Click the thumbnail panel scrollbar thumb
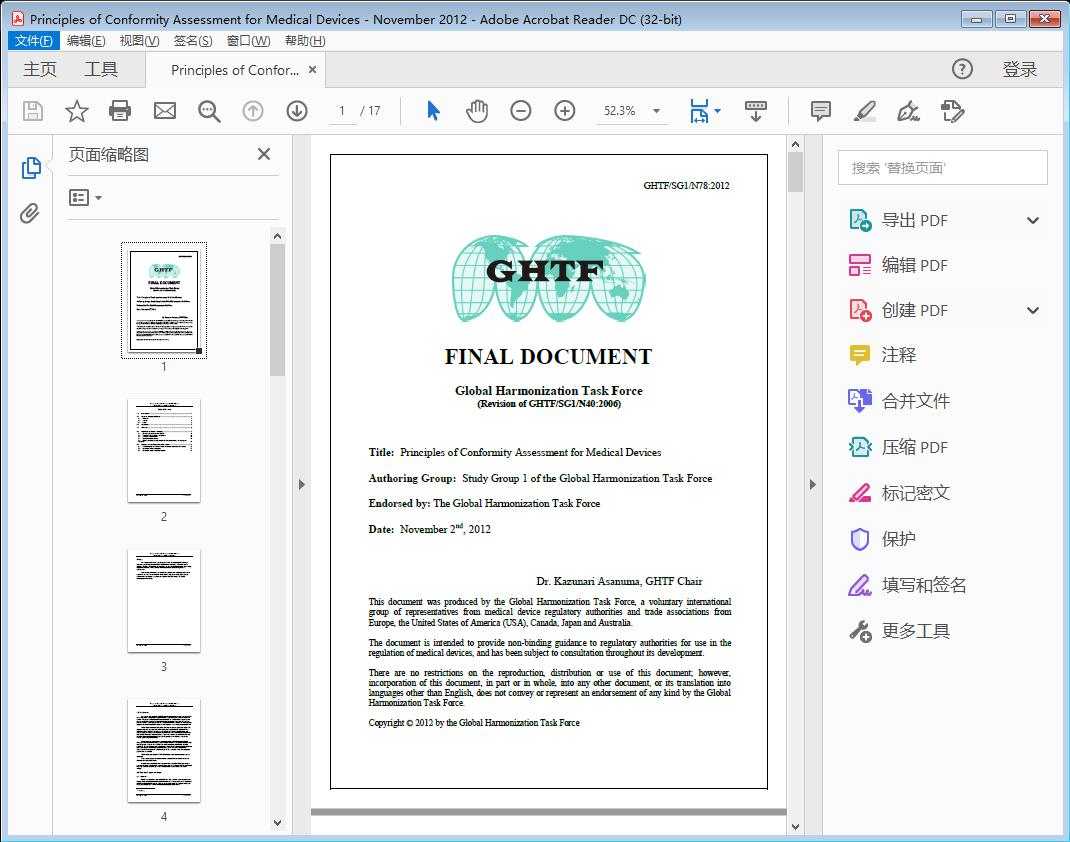 tap(277, 310)
